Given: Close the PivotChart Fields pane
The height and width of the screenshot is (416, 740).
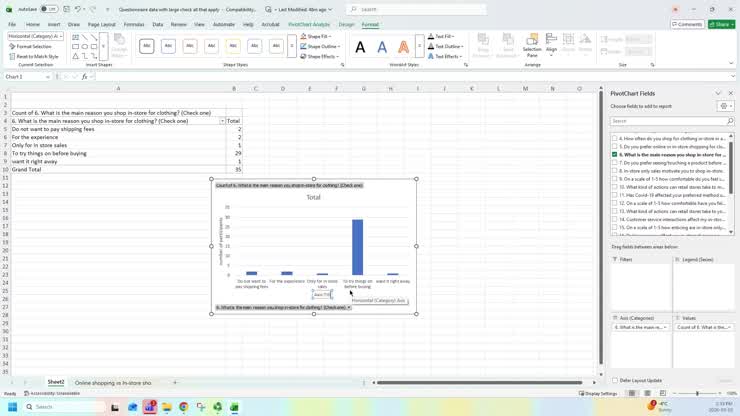Looking at the screenshot, I should (731, 93).
